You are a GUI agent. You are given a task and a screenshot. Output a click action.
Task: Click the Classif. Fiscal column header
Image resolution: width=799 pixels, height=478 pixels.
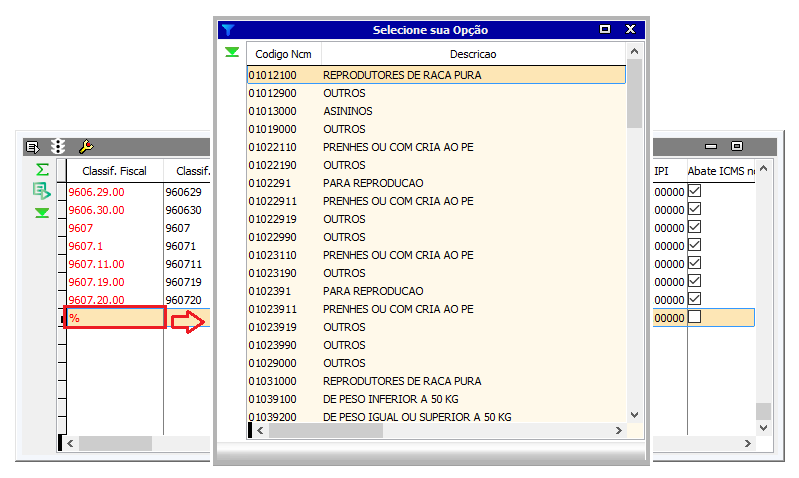[115, 171]
